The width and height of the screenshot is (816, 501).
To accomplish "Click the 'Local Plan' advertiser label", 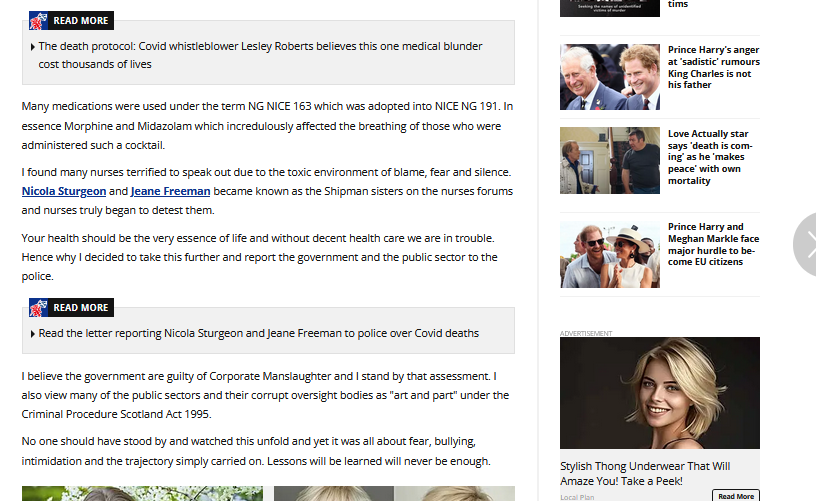I will click(577, 497).
